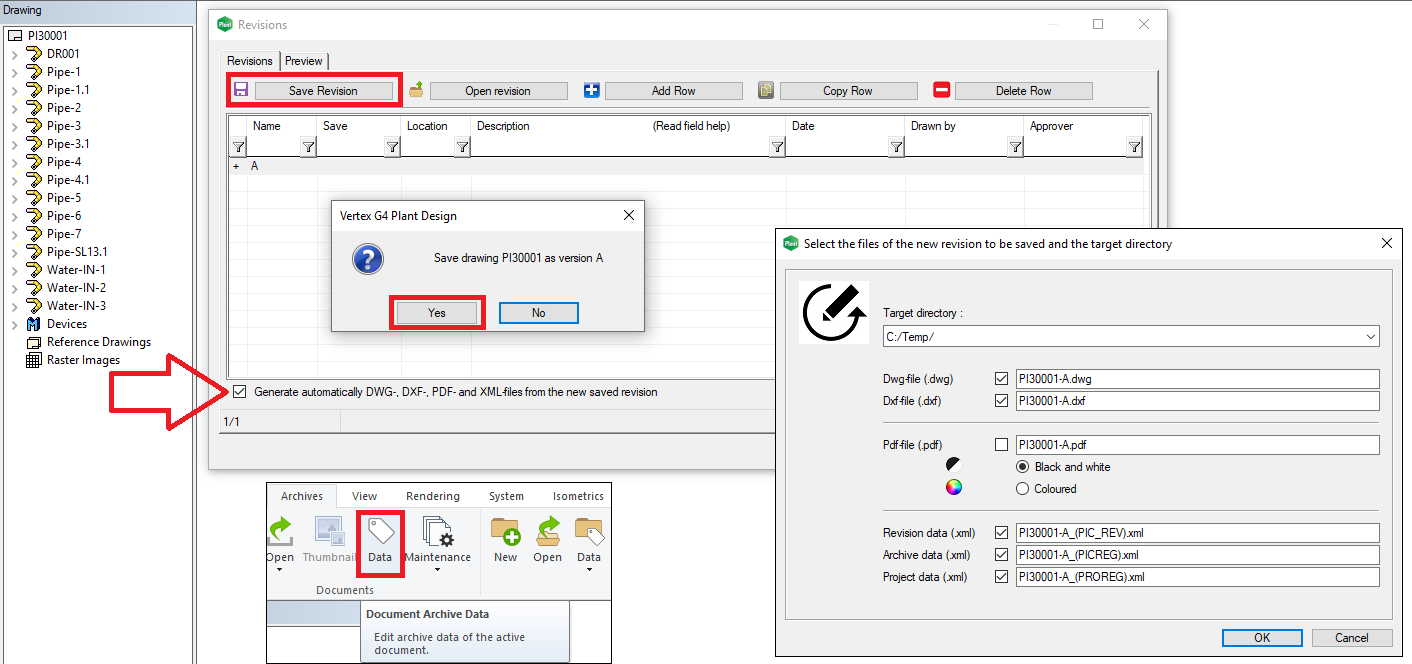
Task: Click Yes to save version A
Action: point(437,313)
